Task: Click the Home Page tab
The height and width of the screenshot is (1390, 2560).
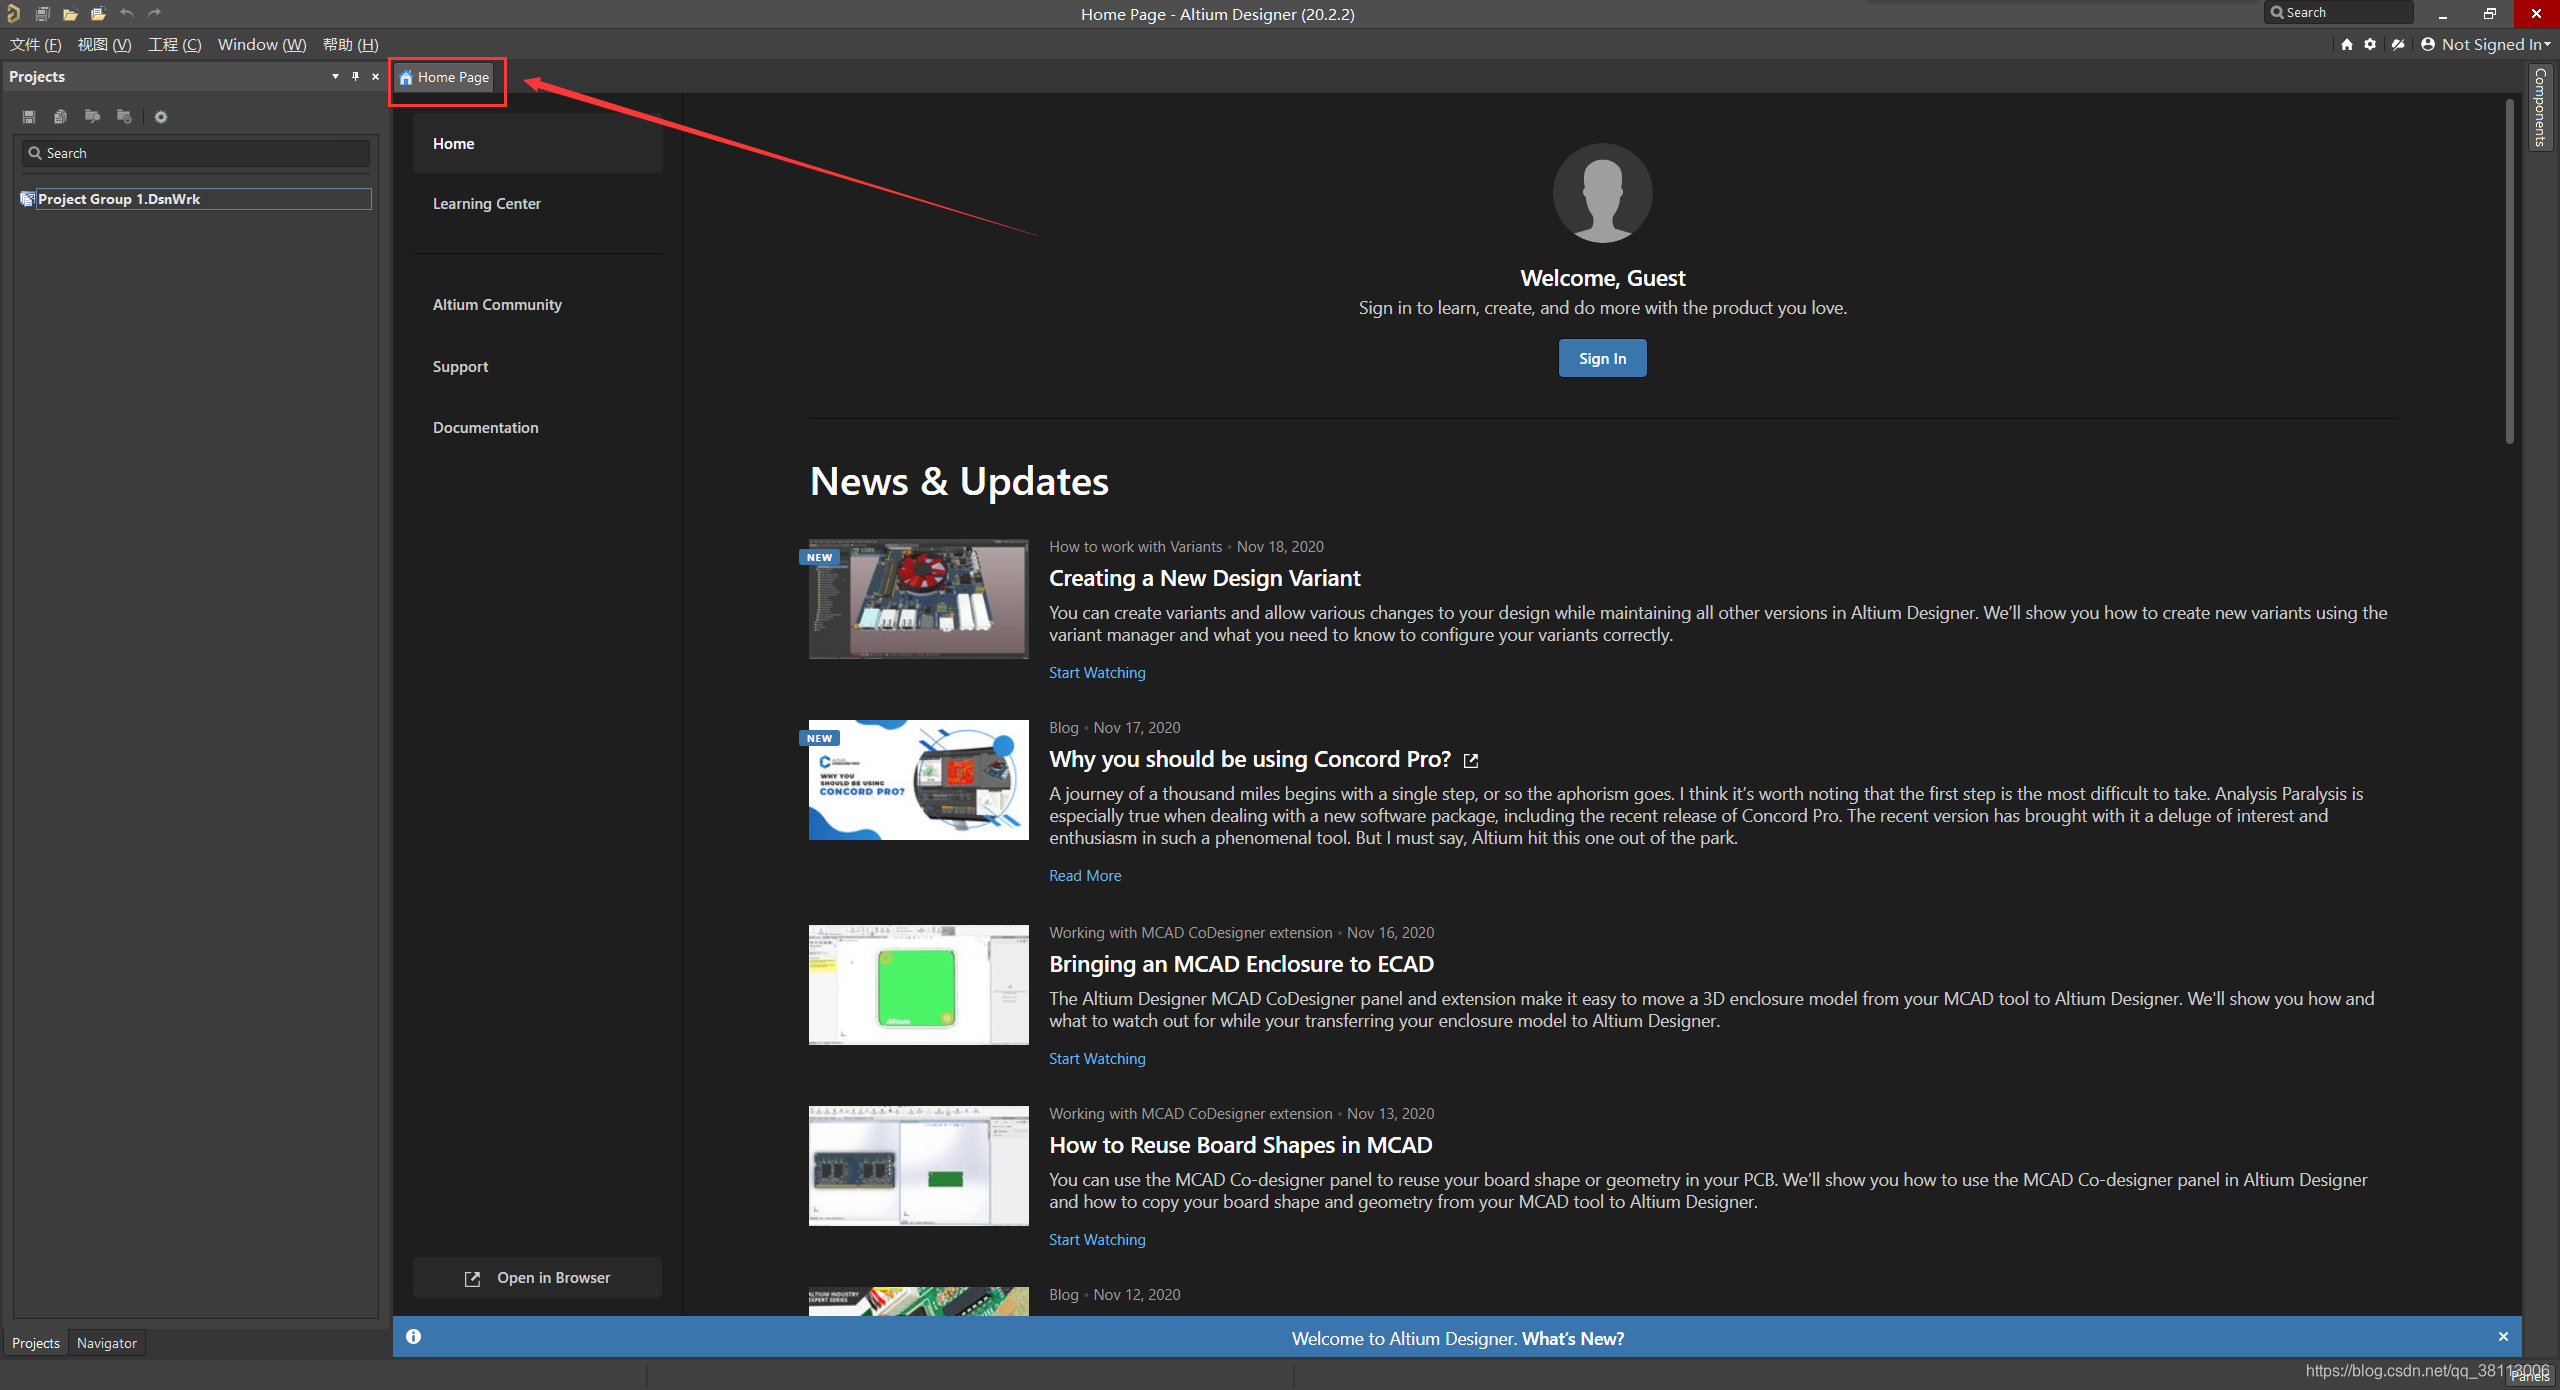Action: coord(445,77)
